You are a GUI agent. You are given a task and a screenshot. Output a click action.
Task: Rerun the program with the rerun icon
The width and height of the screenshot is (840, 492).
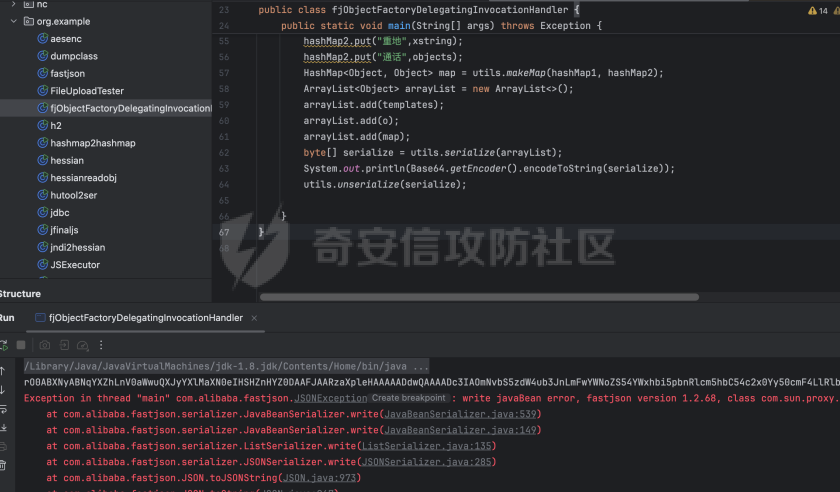tap(4, 345)
